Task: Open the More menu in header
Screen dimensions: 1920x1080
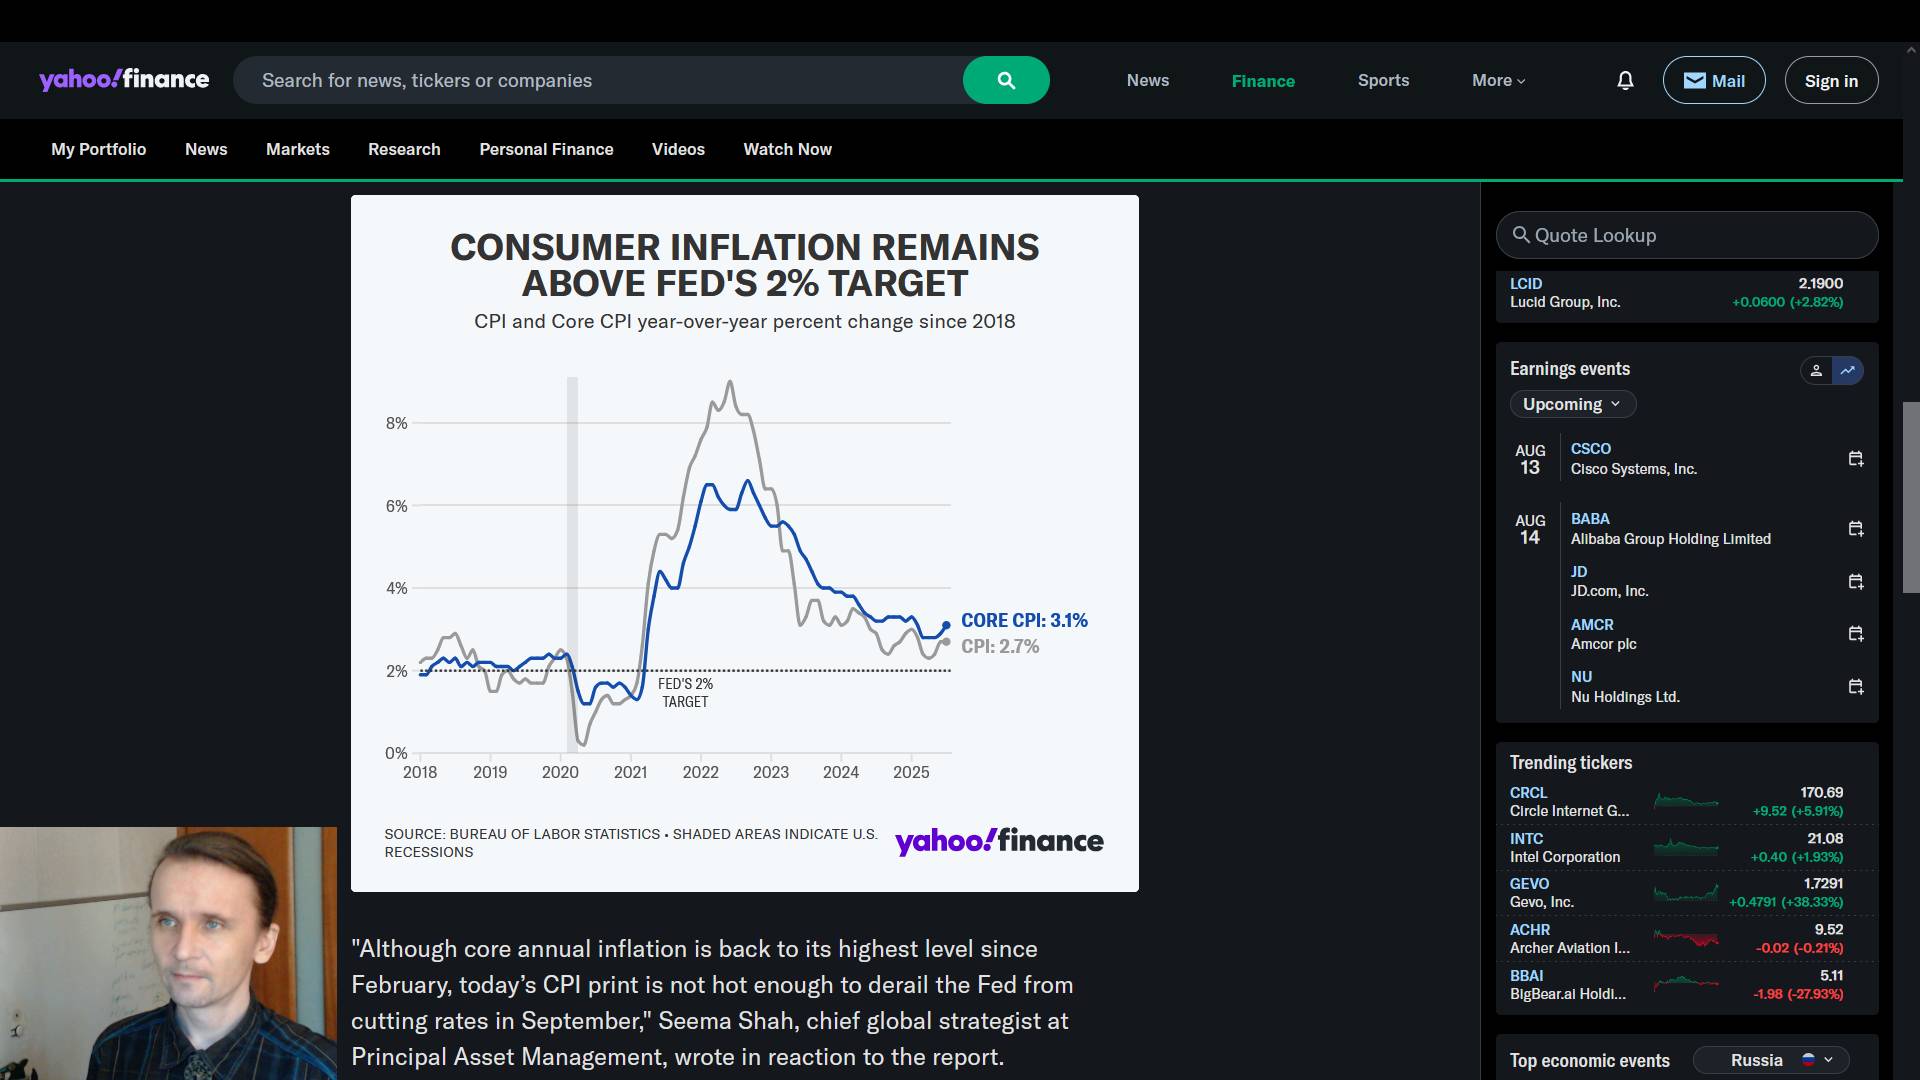Action: coord(1498,81)
